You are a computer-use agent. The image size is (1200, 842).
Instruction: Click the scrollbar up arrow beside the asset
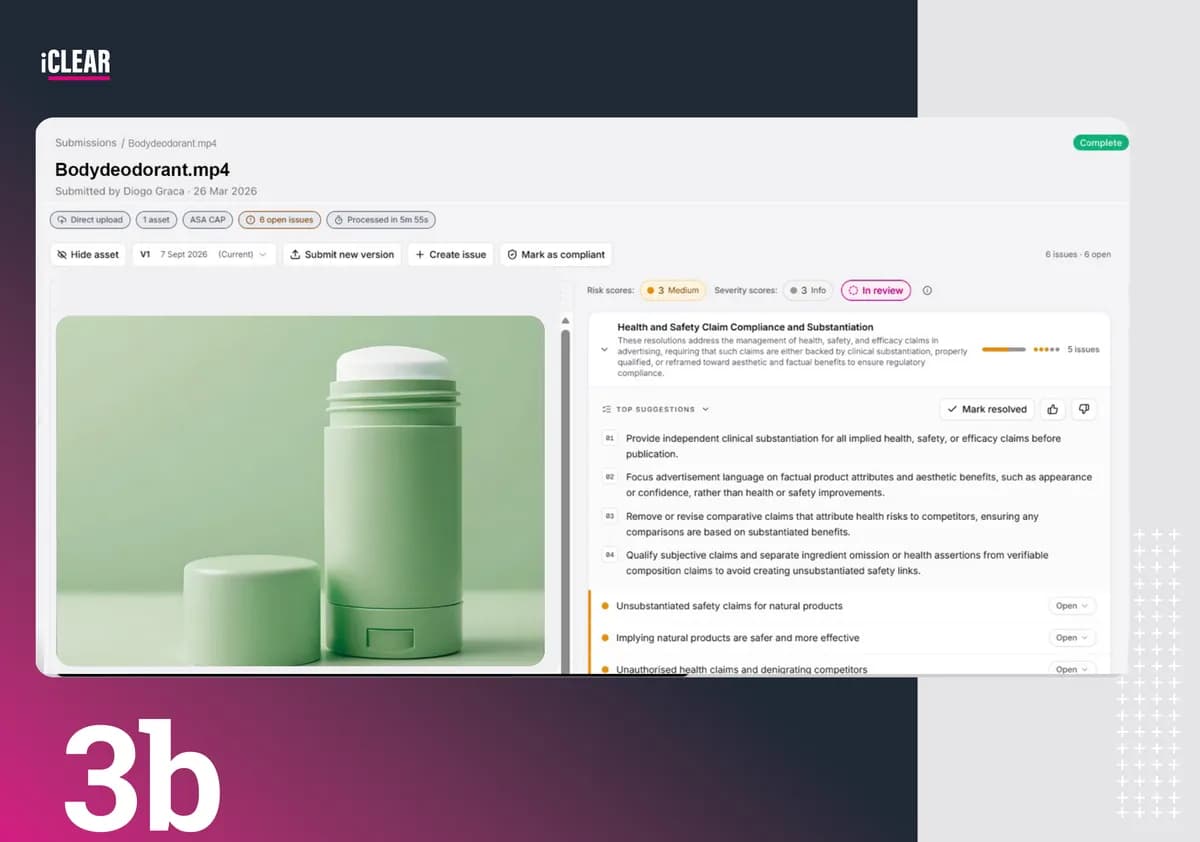[x=566, y=321]
